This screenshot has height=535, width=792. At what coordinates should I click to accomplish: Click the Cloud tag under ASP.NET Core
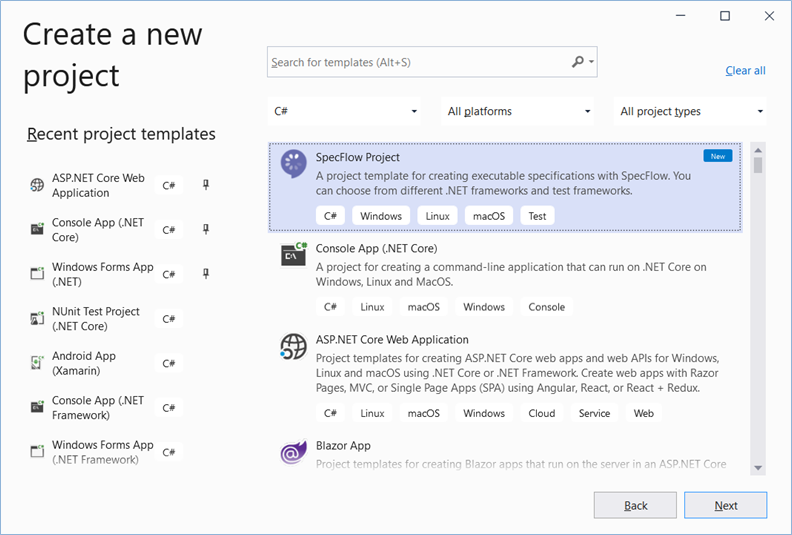[x=541, y=413]
